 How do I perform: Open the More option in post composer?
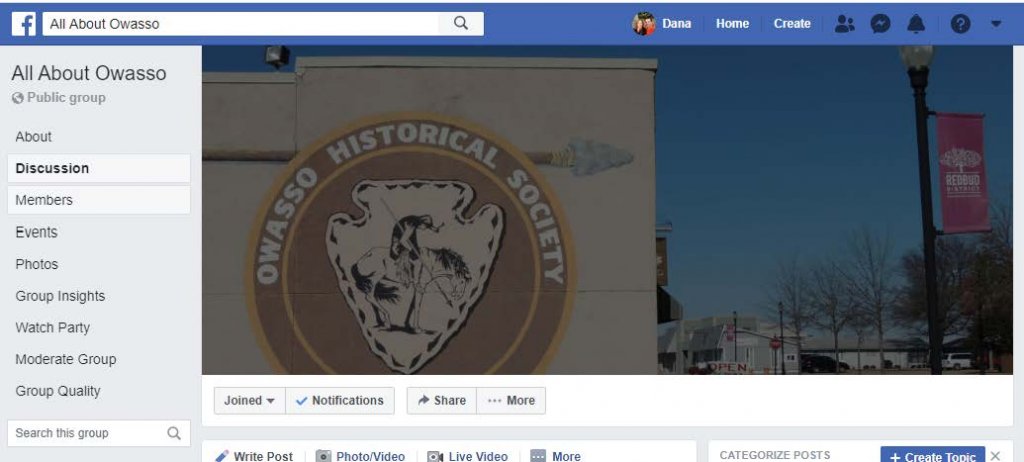[556, 455]
